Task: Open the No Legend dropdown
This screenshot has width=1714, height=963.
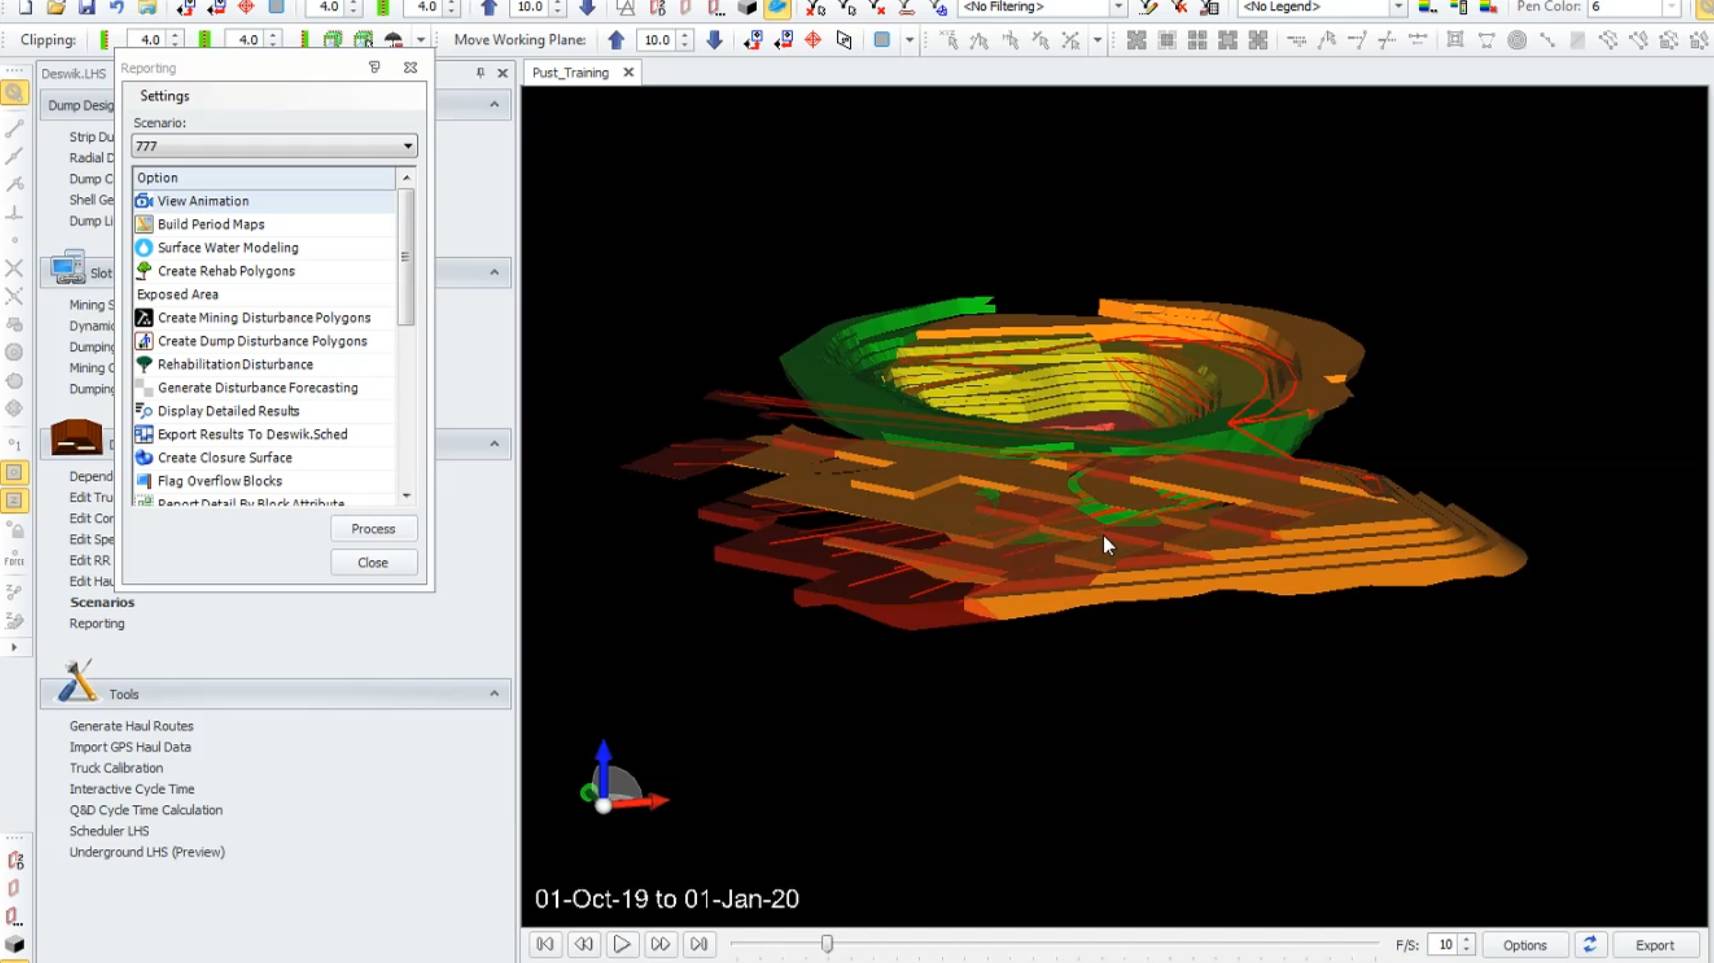Action: pos(1397,7)
